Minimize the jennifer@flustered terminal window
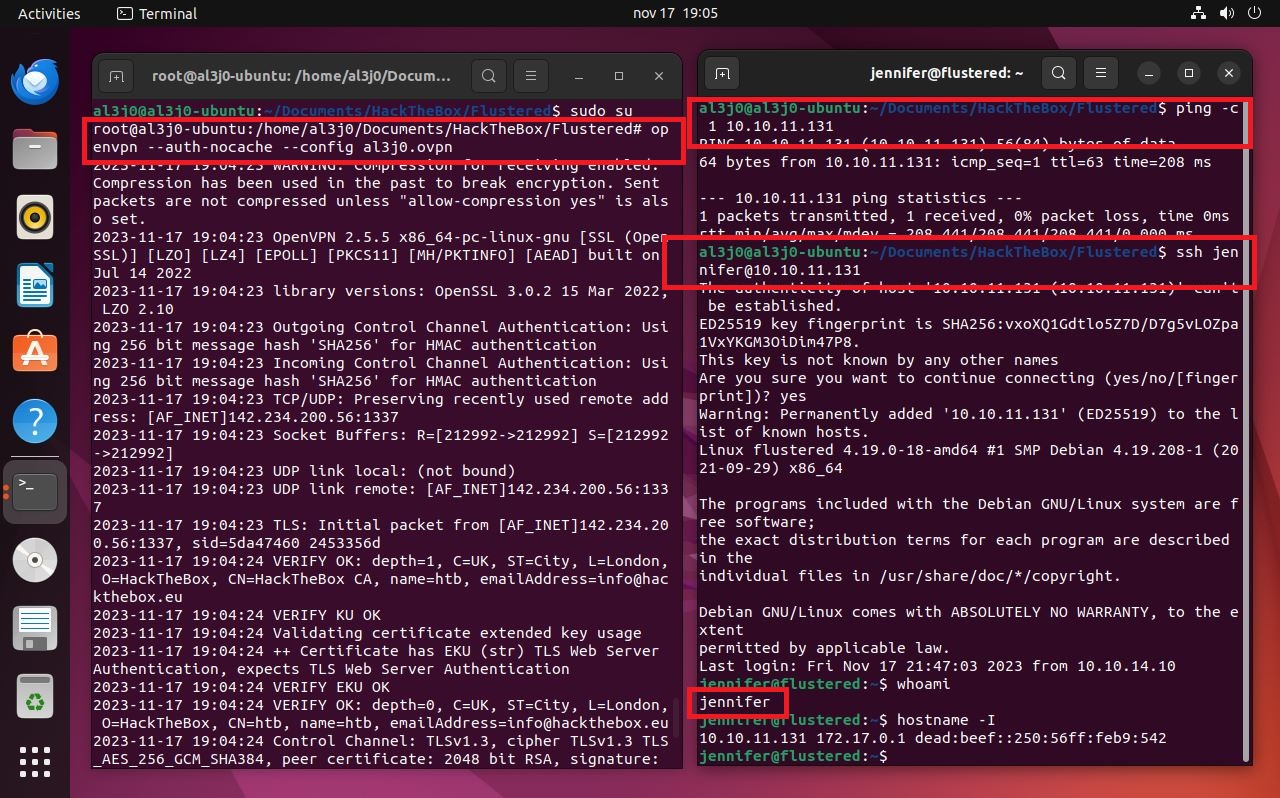 (1149, 73)
